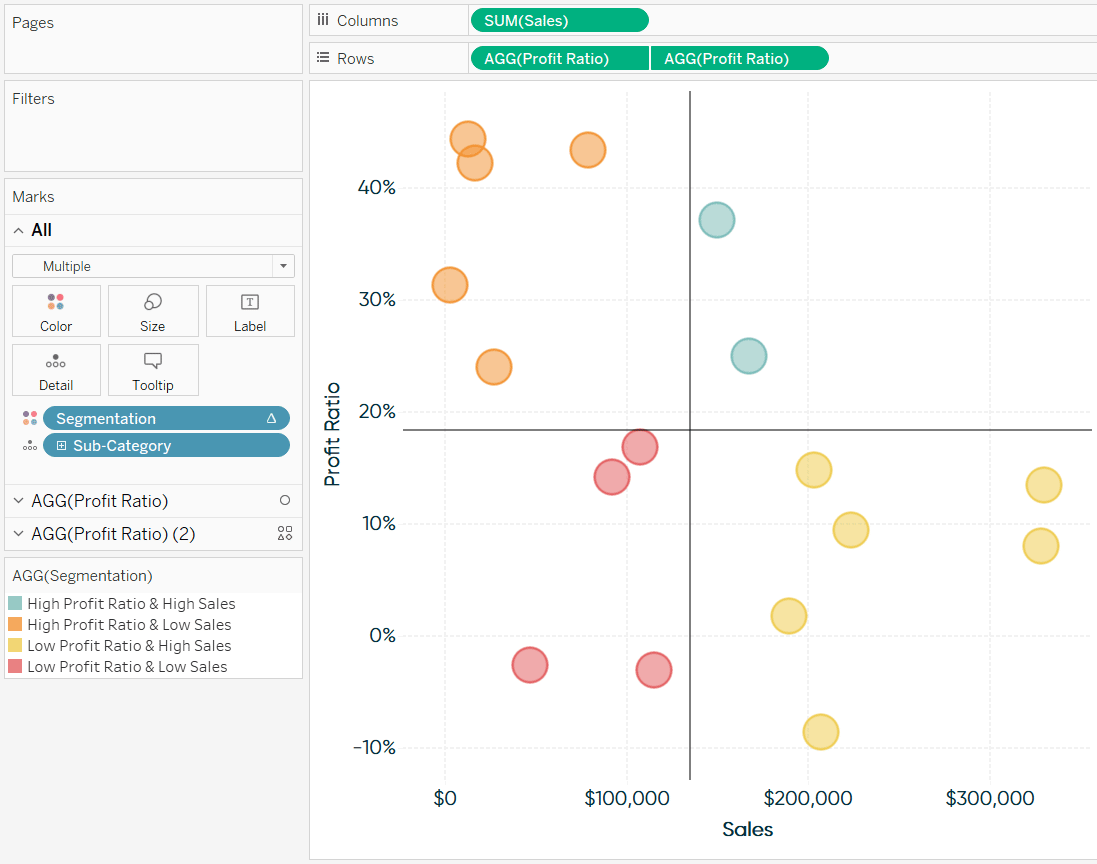Select the SUM(Sales) pill on Columns

(559, 19)
